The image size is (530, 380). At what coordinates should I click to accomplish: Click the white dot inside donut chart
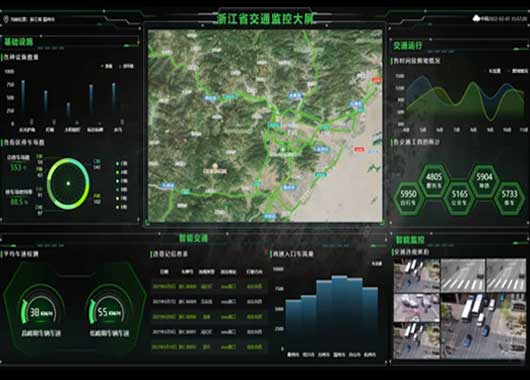coord(68,184)
